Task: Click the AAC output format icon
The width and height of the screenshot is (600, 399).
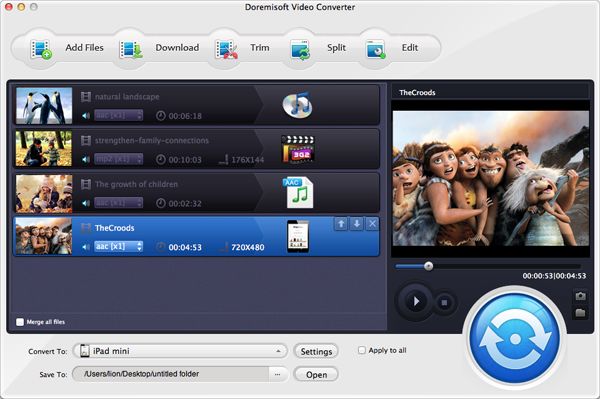Action: click(x=298, y=192)
